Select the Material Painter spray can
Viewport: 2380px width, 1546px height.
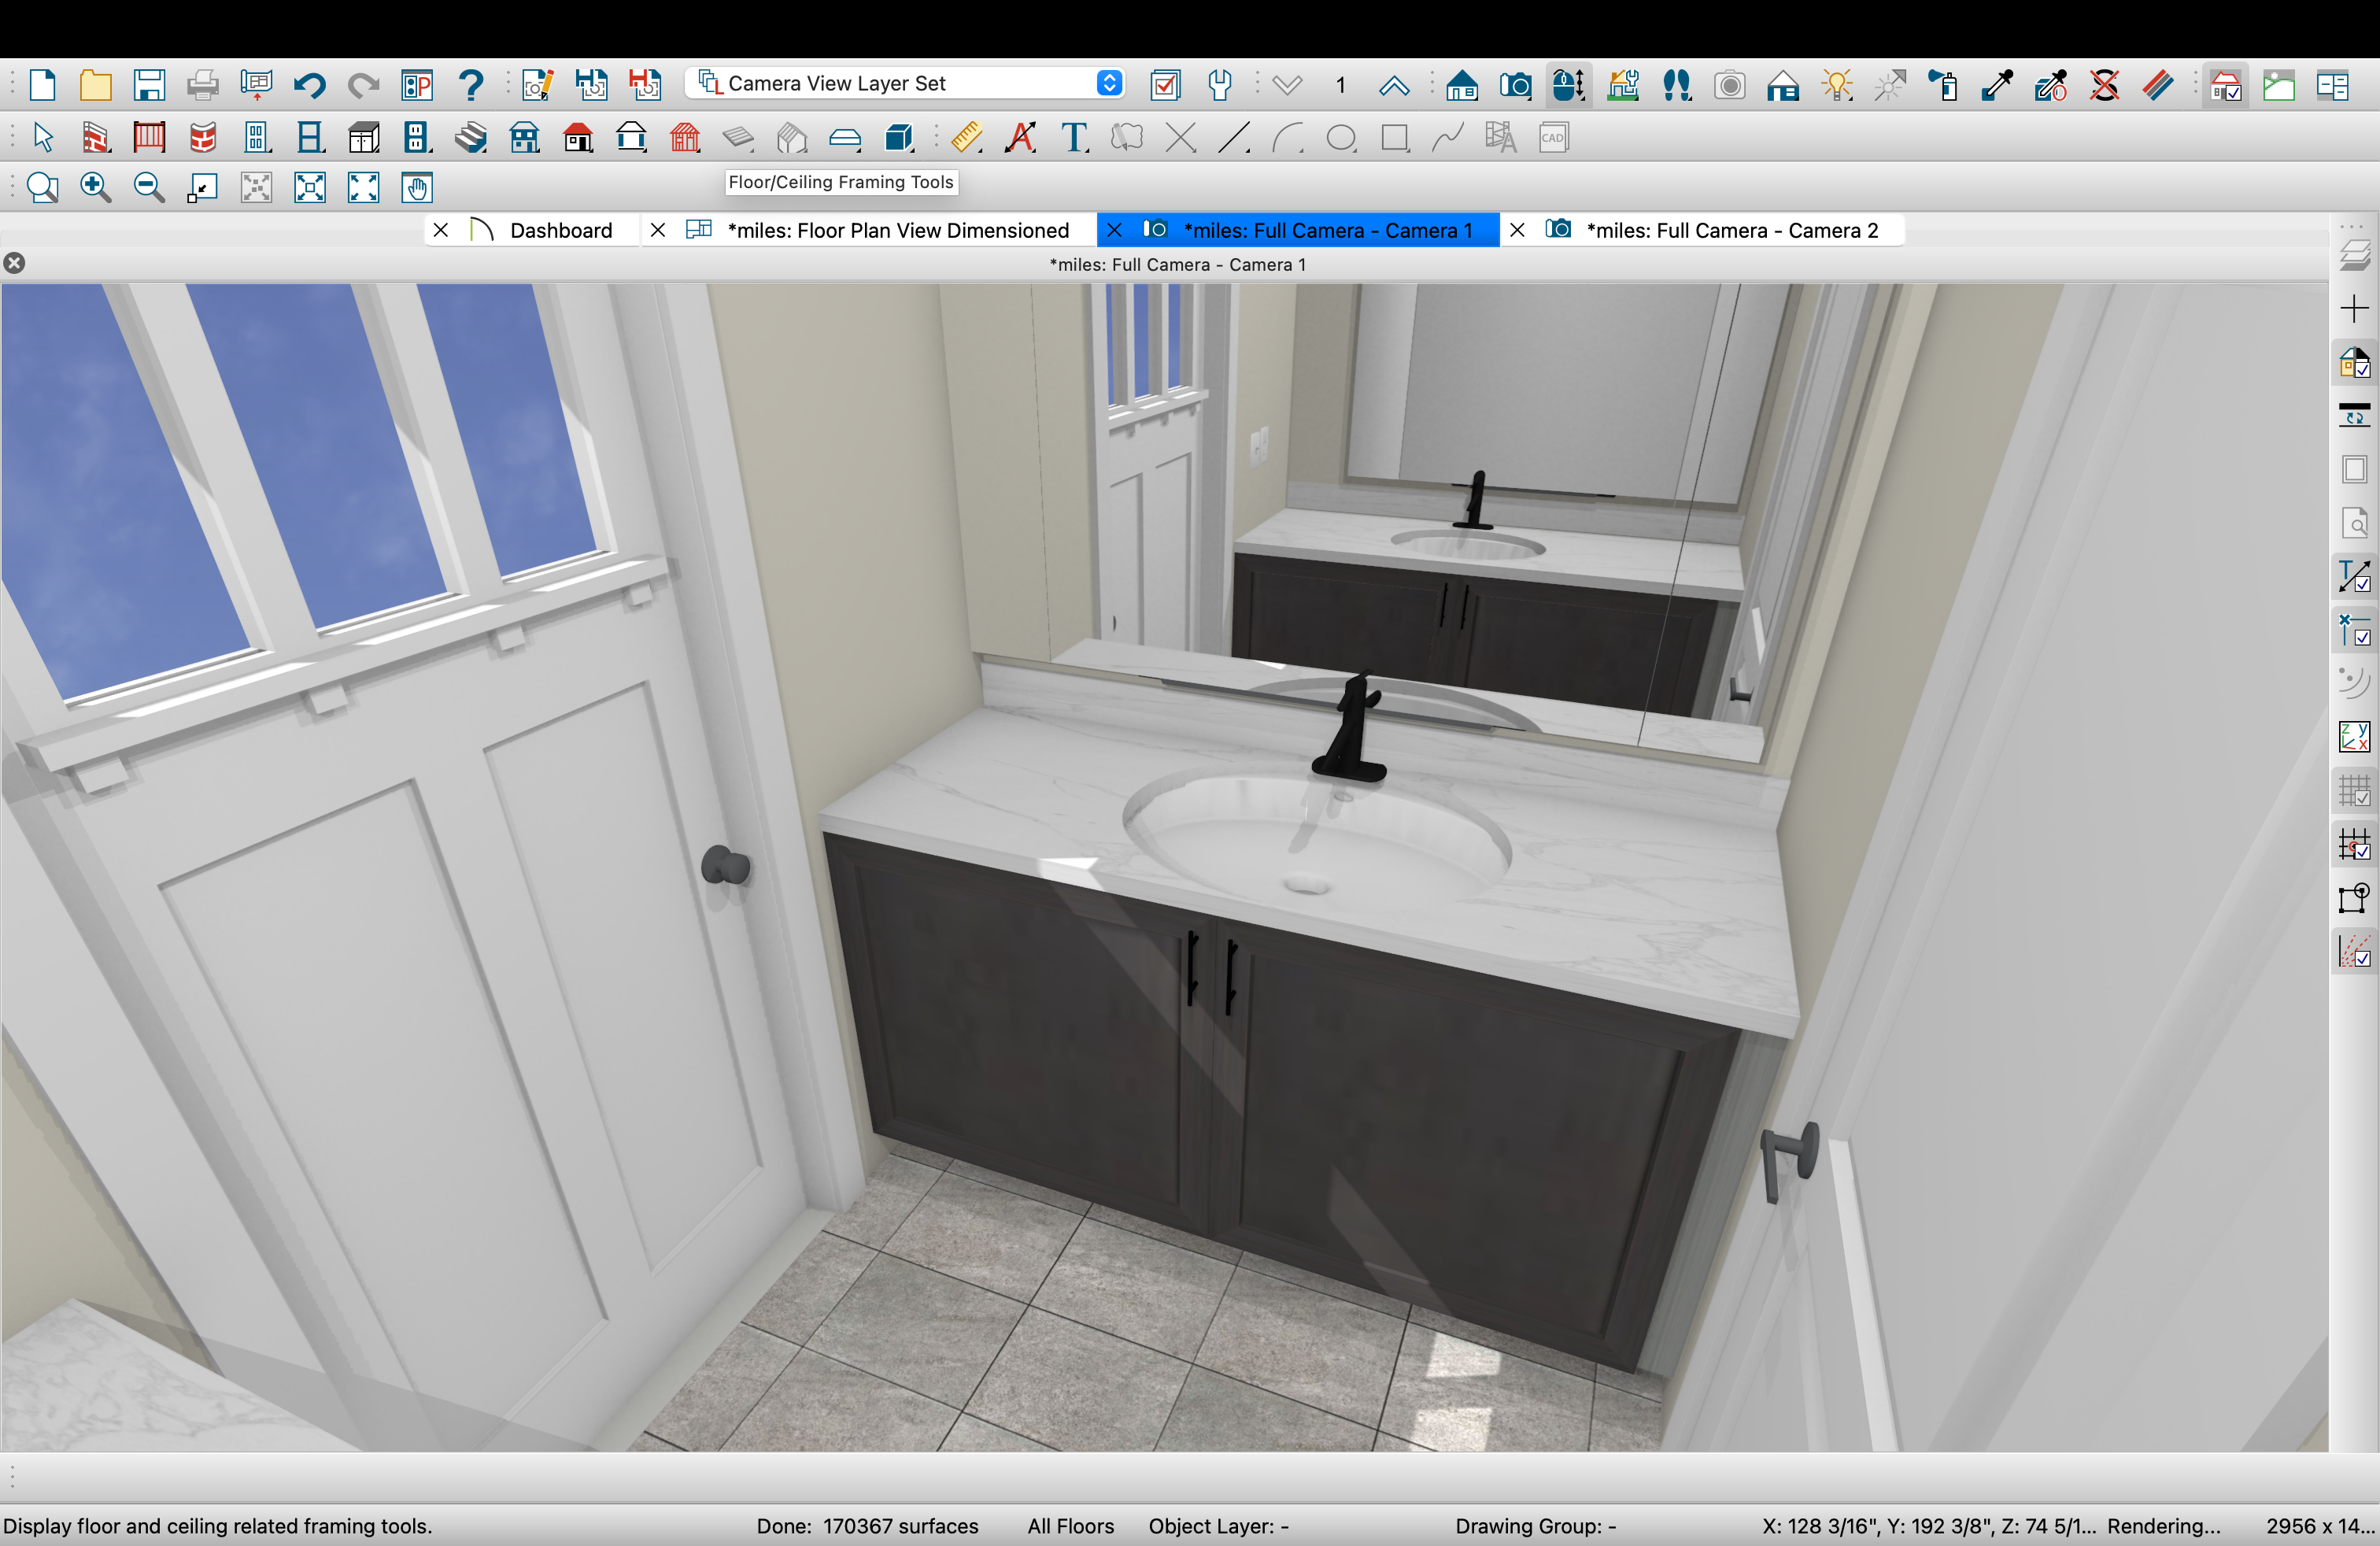pos(1944,85)
